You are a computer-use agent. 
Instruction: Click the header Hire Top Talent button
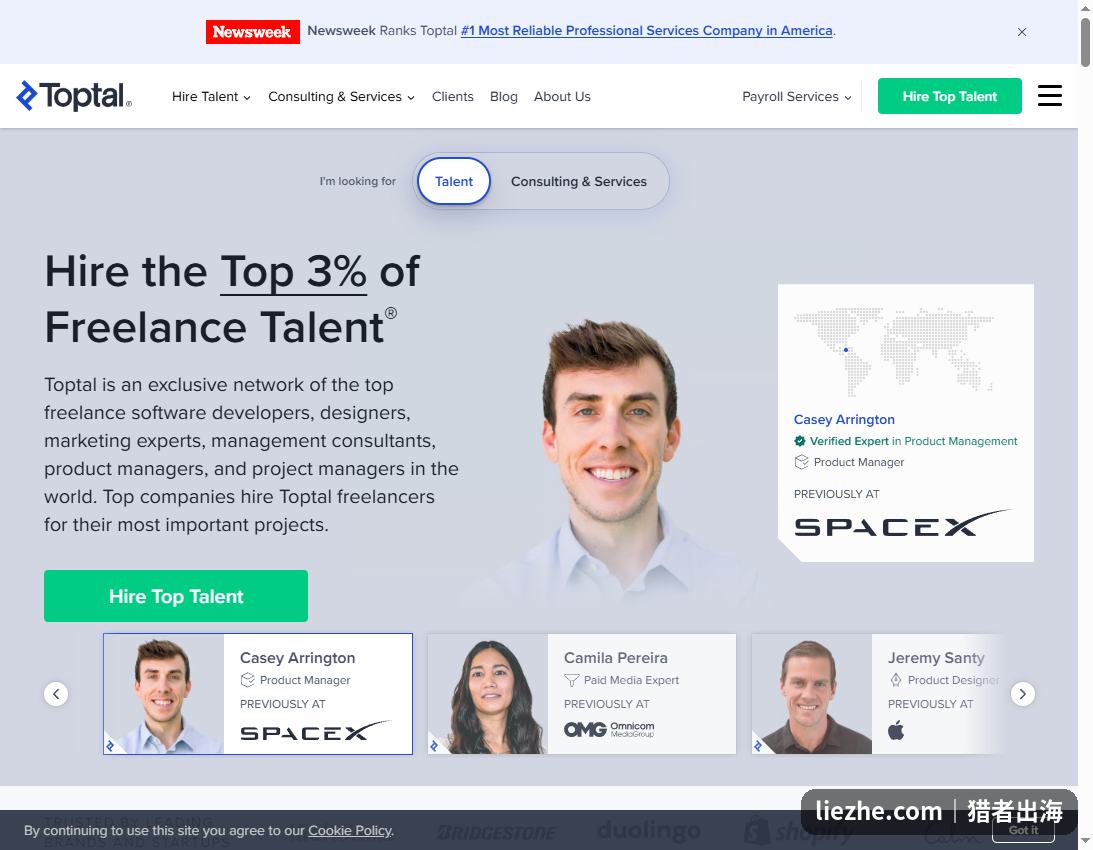point(949,96)
